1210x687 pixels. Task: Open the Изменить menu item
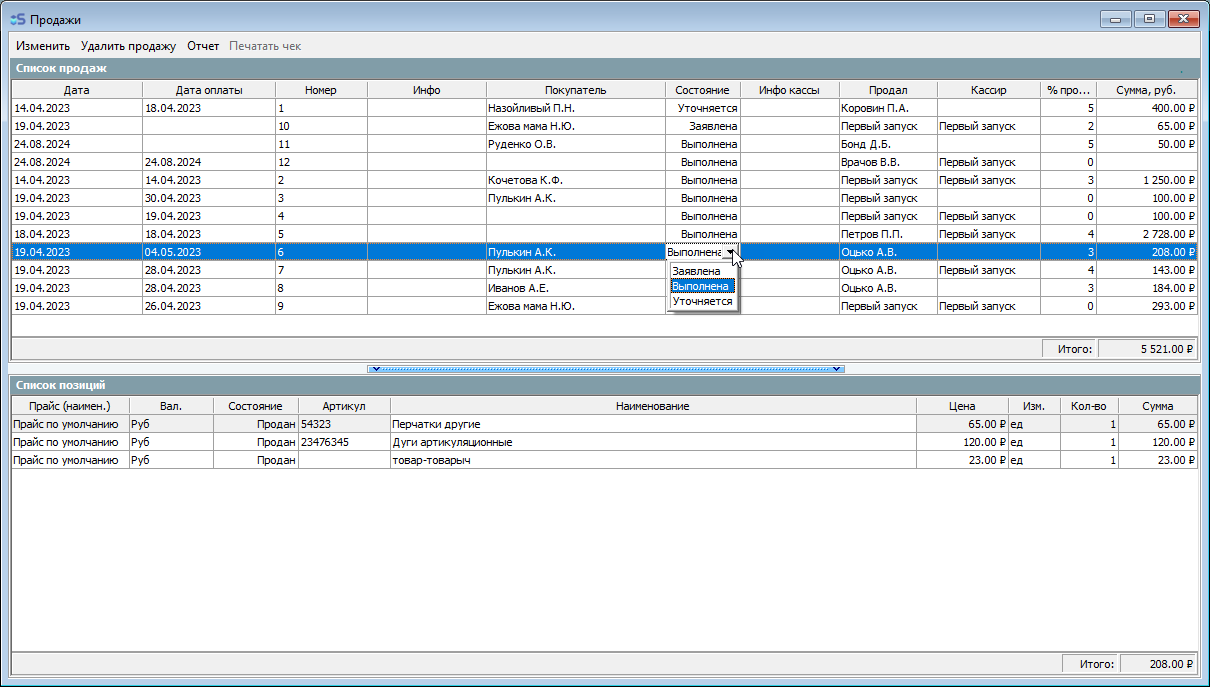click(42, 46)
